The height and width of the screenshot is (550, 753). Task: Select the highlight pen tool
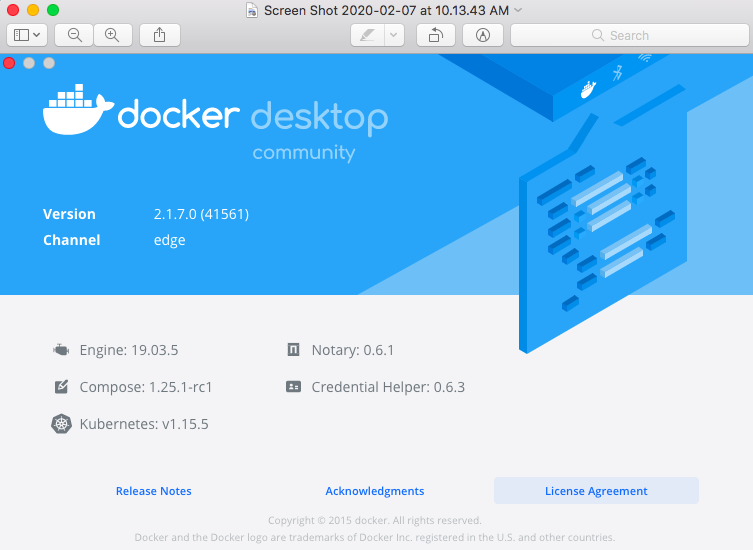[x=367, y=35]
